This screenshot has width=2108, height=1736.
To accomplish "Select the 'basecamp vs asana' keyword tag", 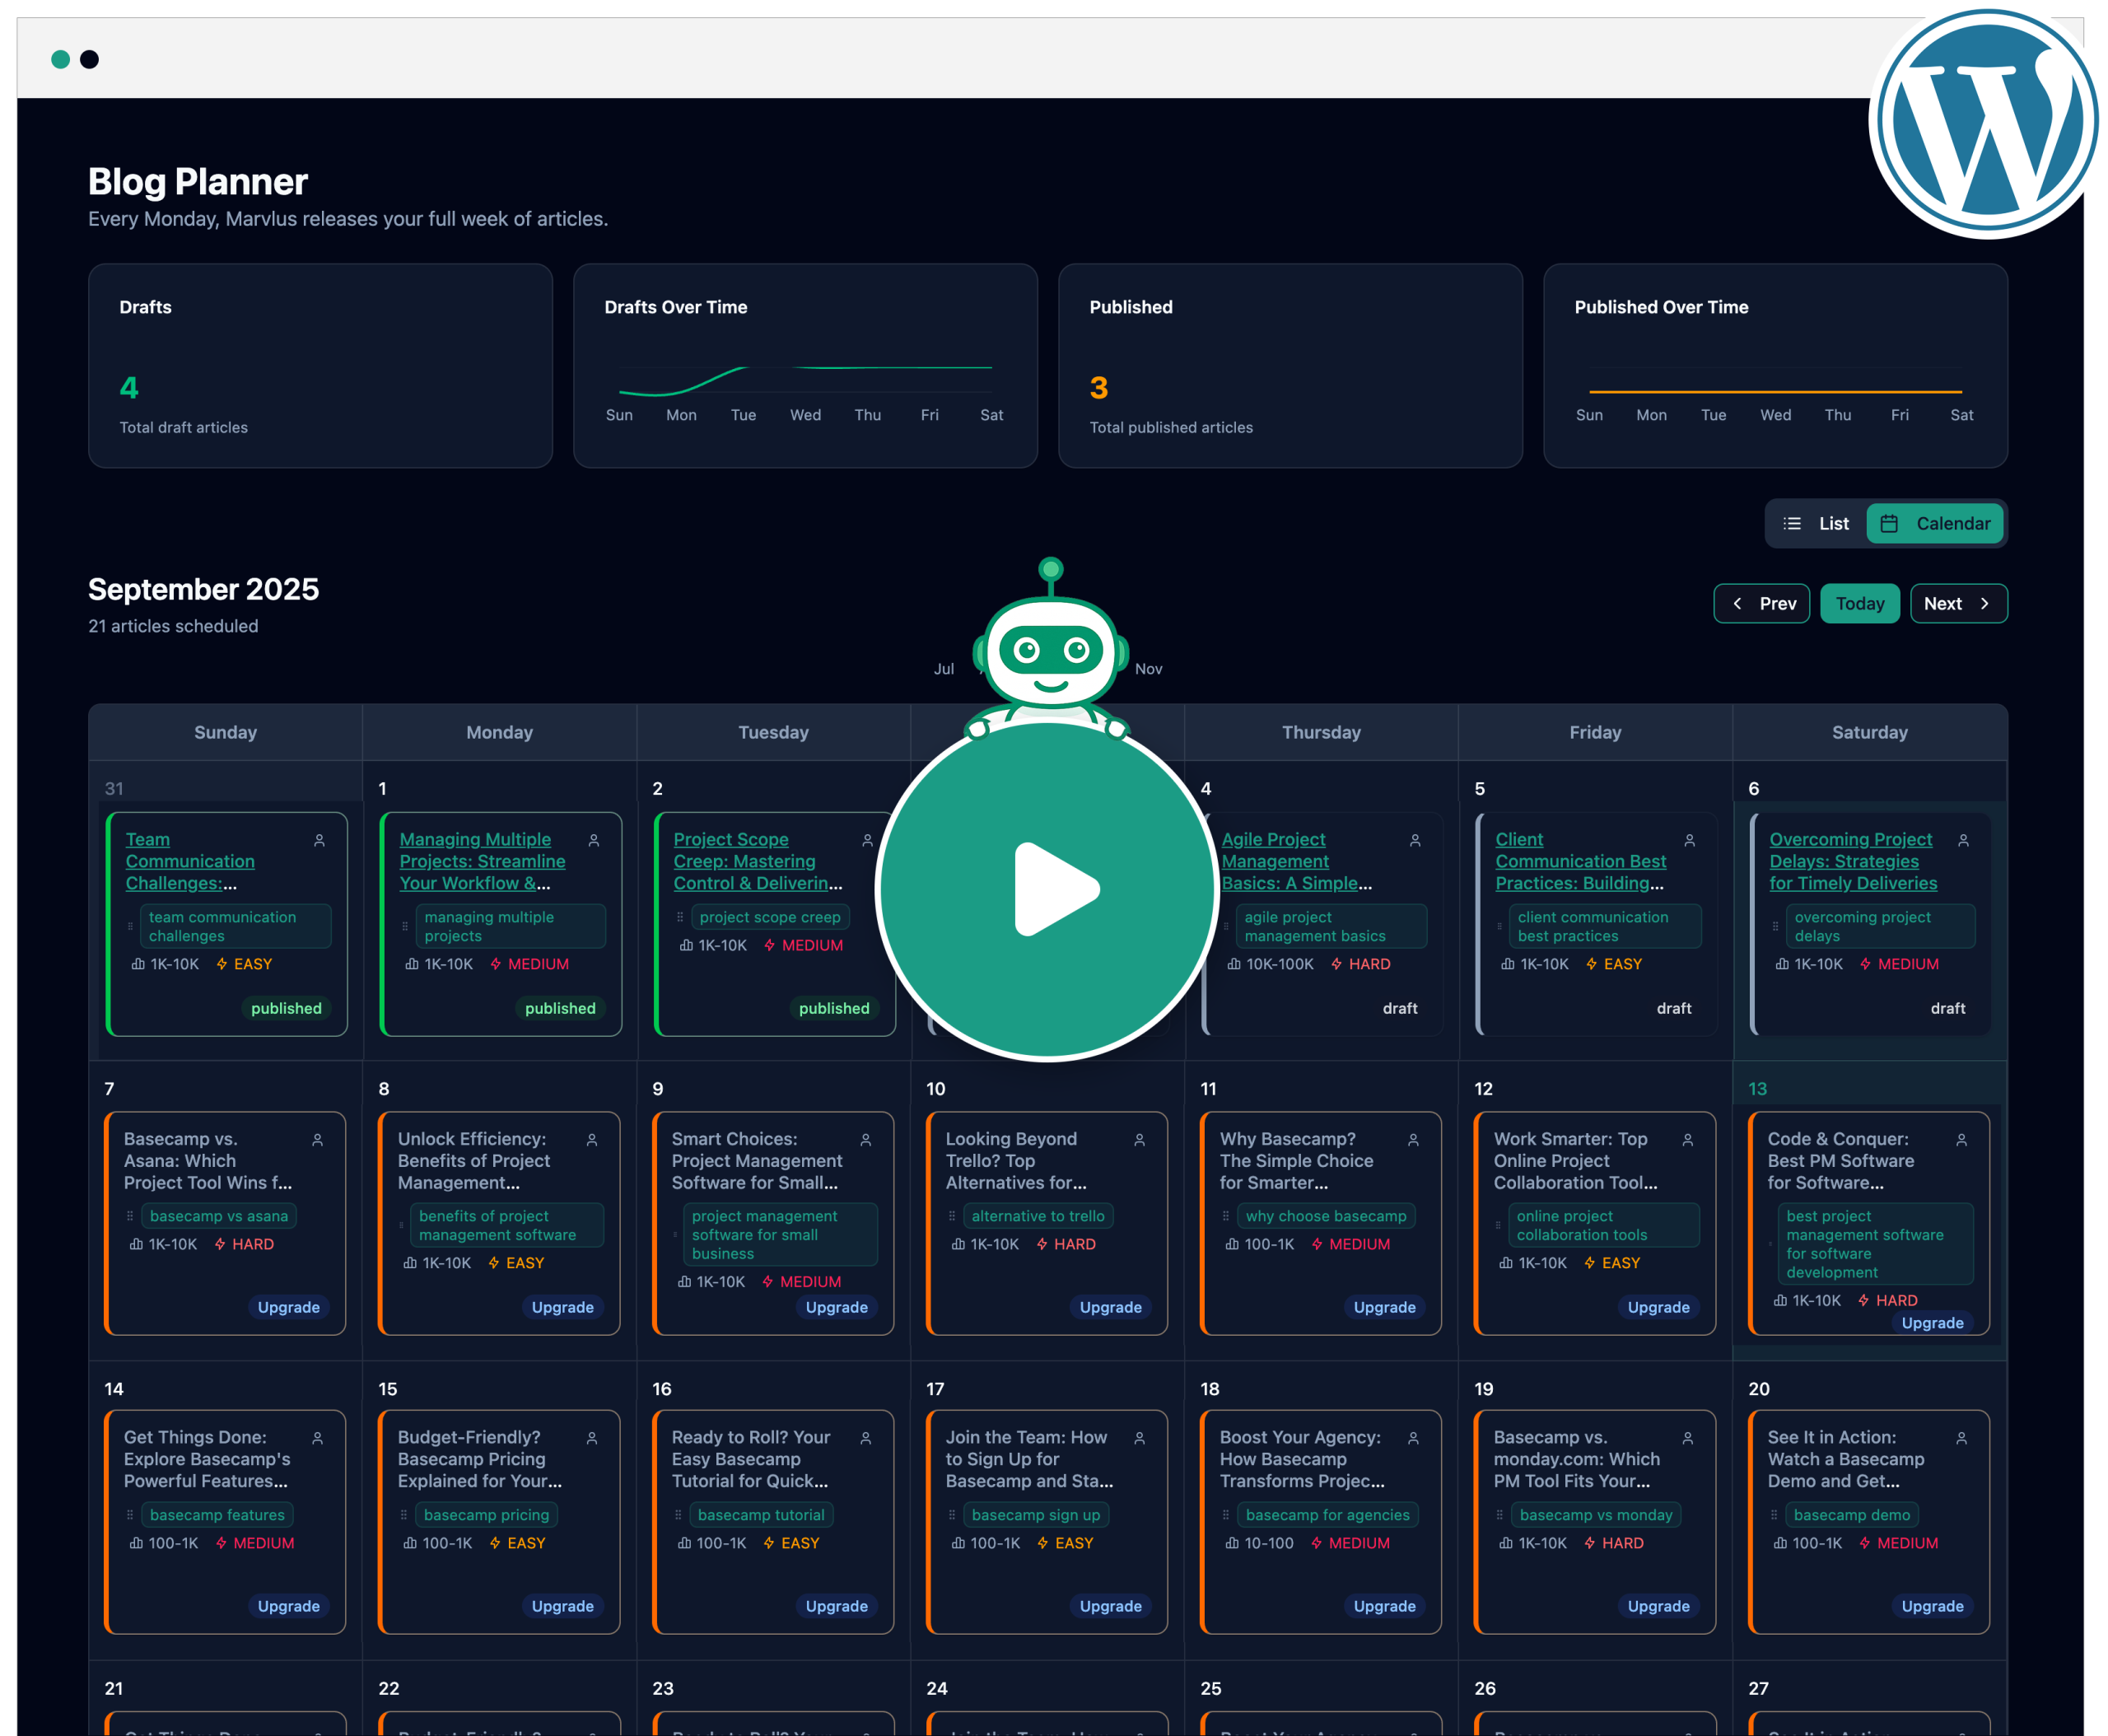I will click(x=219, y=1216).
